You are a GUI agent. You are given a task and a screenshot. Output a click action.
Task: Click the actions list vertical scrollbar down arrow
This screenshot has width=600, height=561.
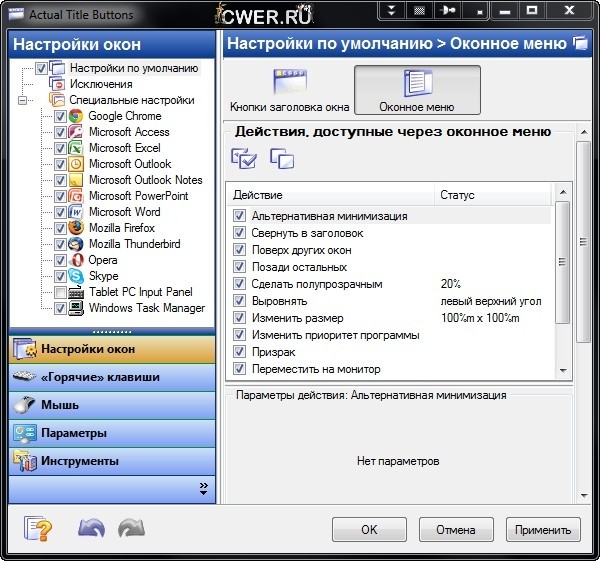pyautogui.click(x=562, y=371)
